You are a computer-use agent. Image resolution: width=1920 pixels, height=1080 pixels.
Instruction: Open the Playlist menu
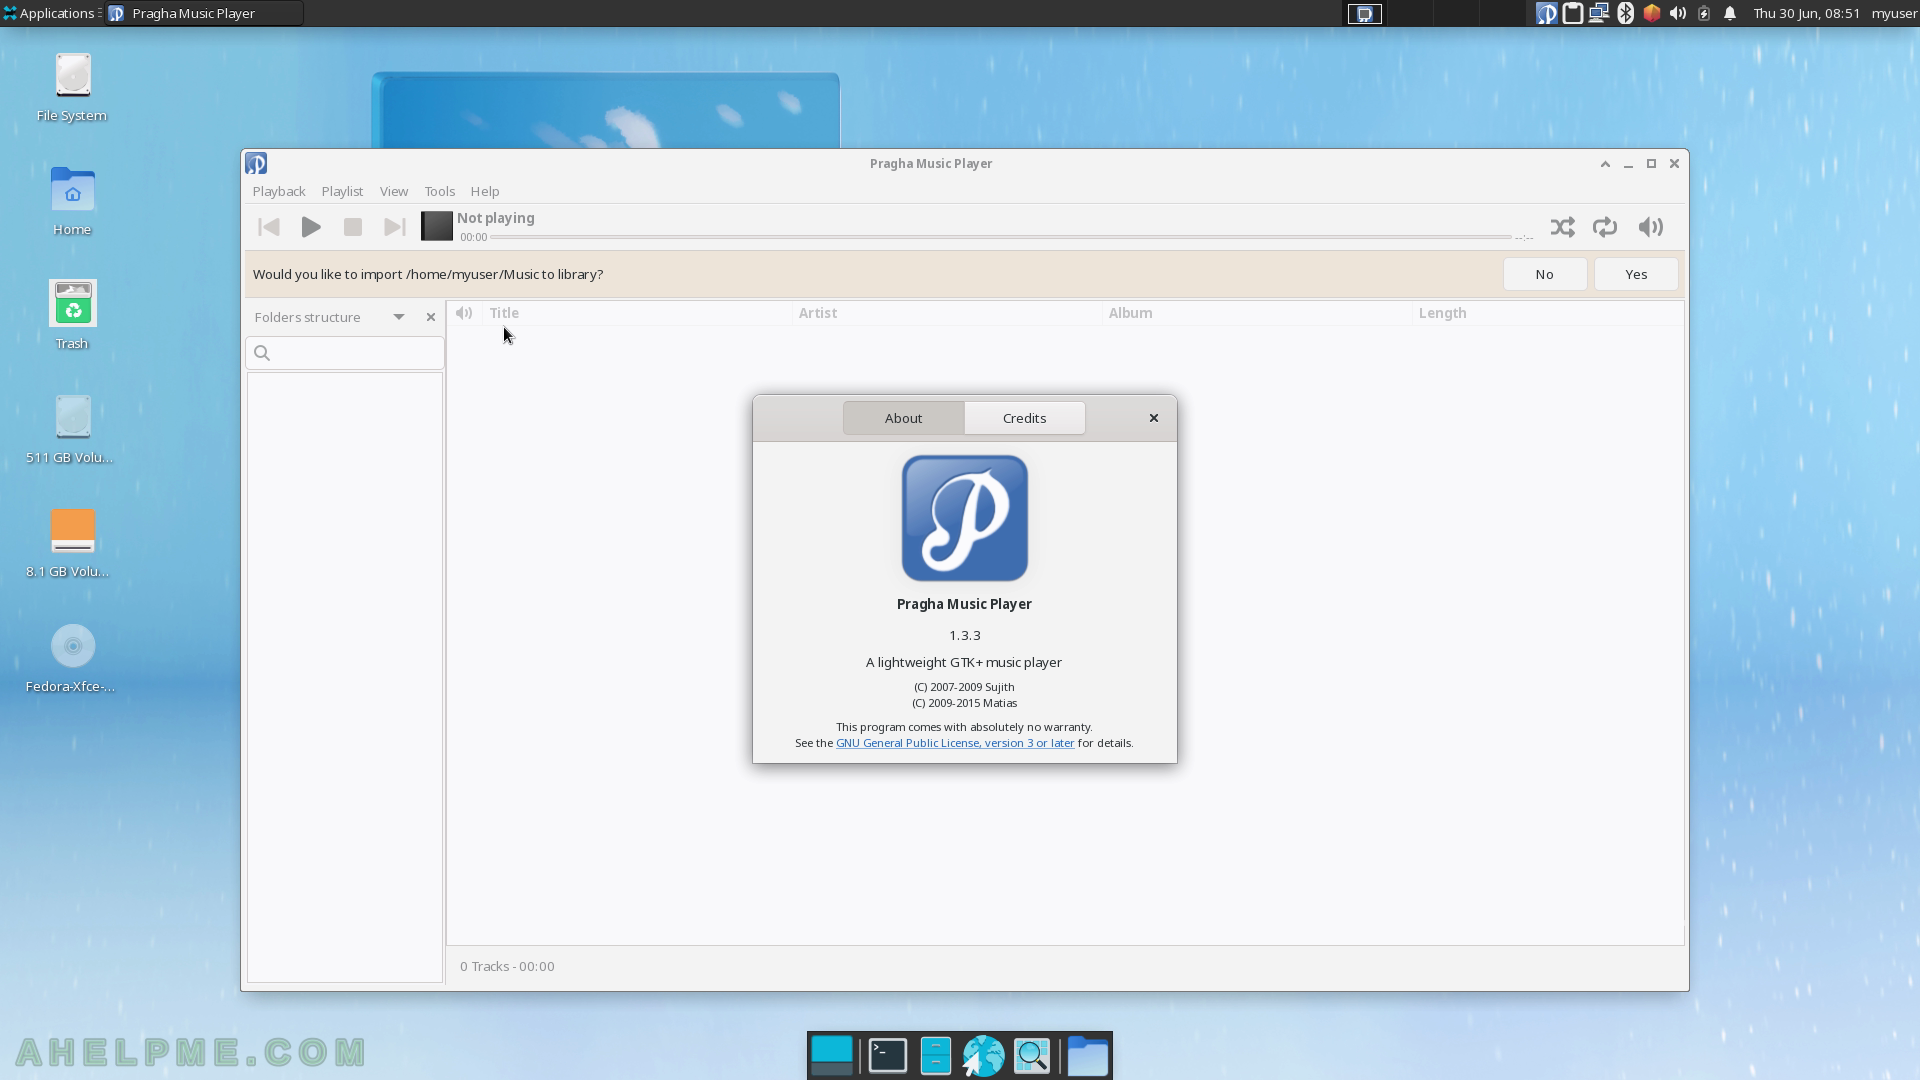click(x=342, y=191)
